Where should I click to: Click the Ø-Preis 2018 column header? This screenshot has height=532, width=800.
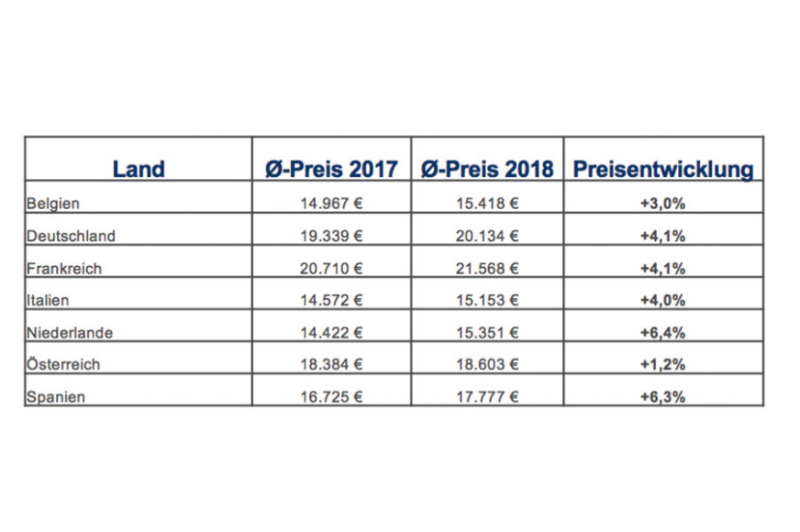486,170
